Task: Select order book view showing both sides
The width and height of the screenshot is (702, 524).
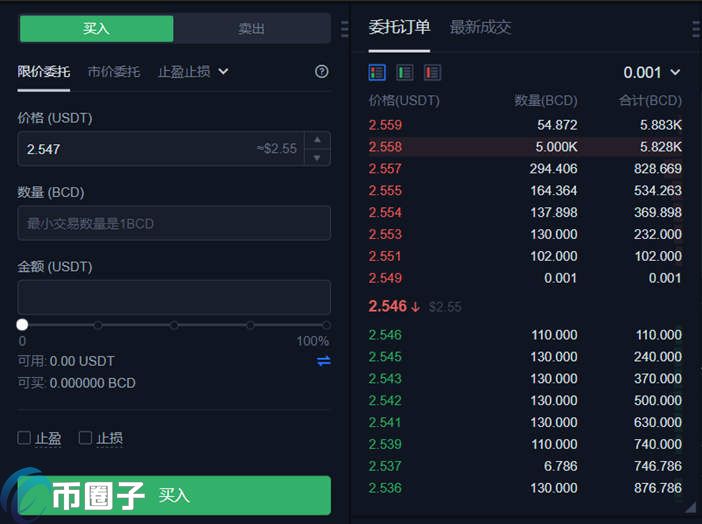Action: [377, 72]
